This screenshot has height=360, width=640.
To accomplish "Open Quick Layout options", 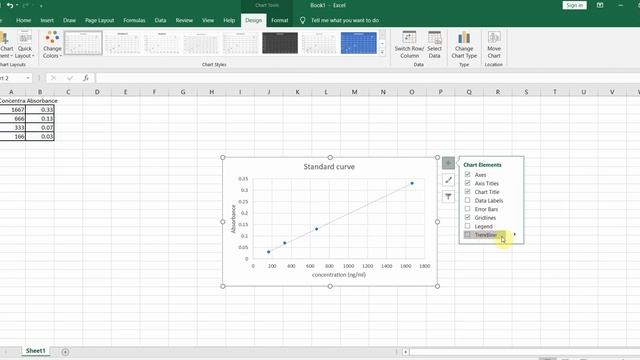I will tap(24, 44).
